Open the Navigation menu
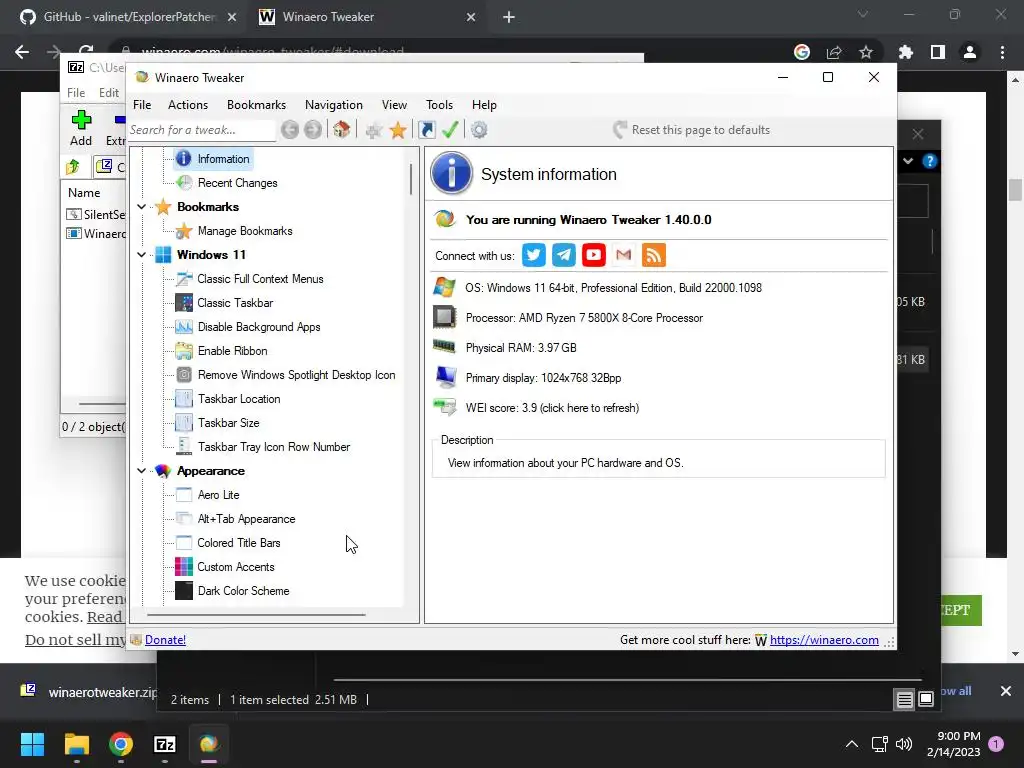Viewport: 1024px width, 768px height. [334, 105]
